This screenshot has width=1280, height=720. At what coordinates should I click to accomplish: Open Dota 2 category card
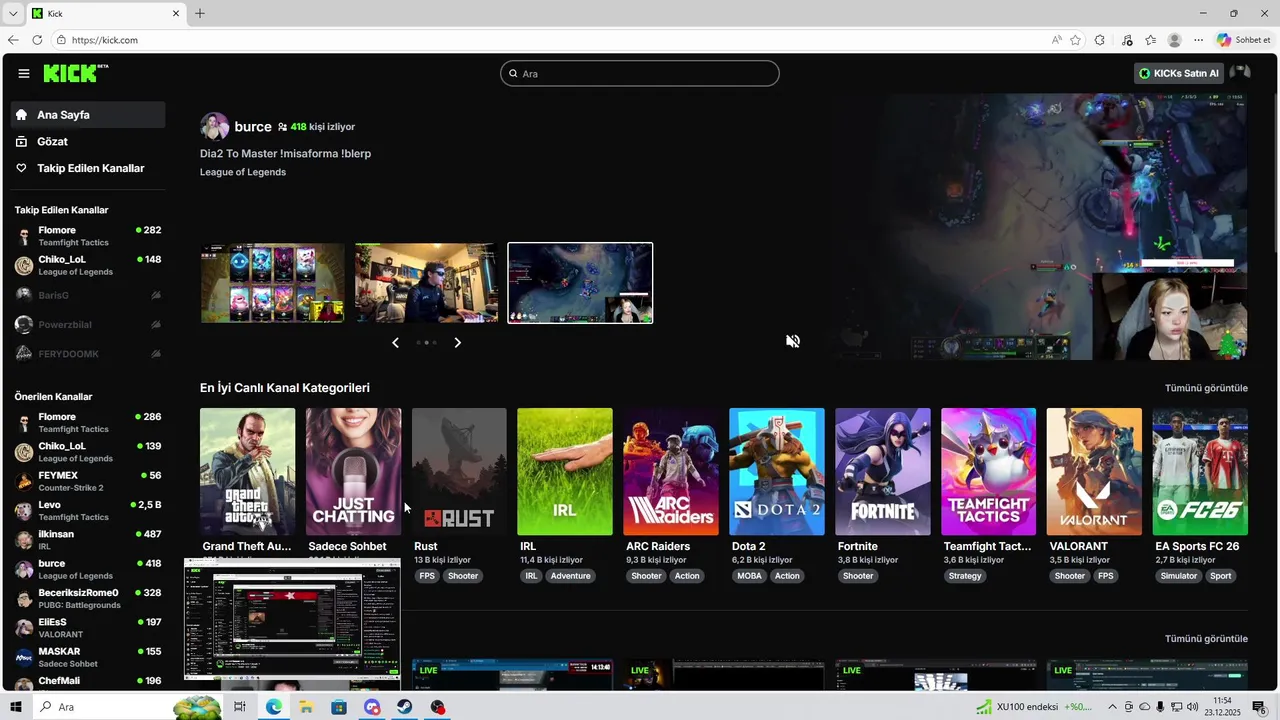pos(777,471)
